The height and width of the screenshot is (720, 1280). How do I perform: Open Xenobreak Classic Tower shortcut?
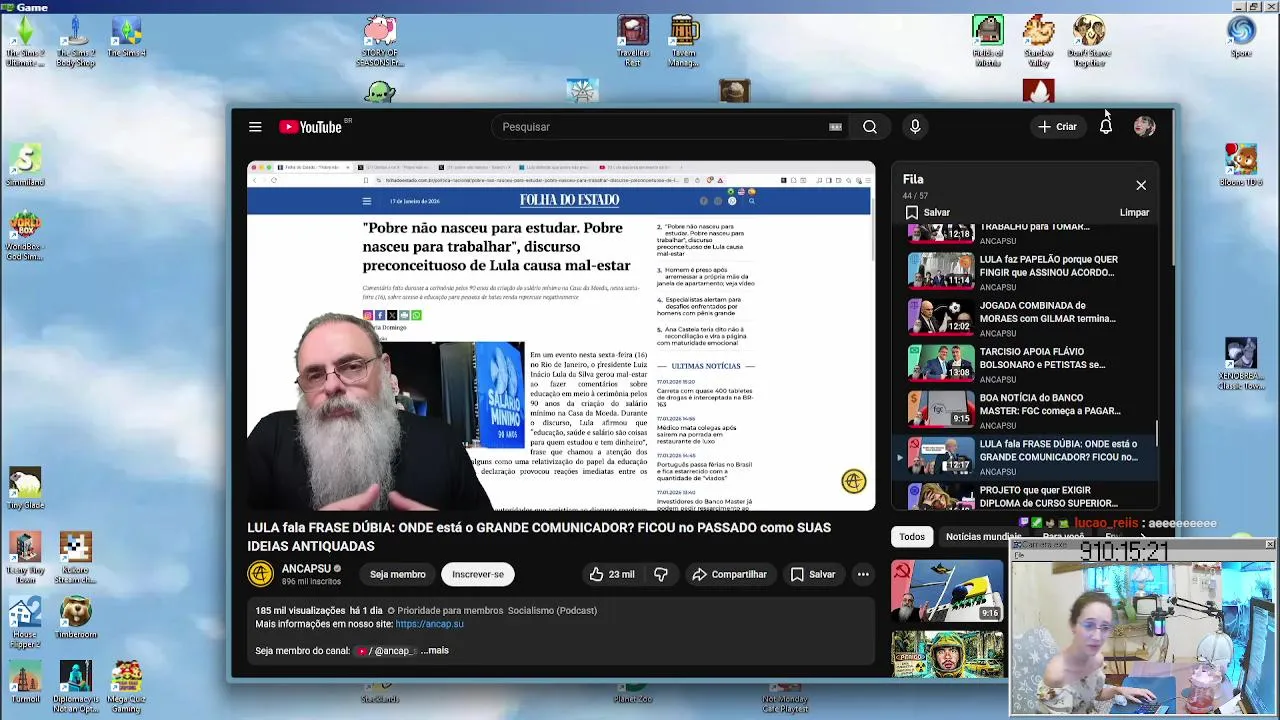tap(1241, 364)
